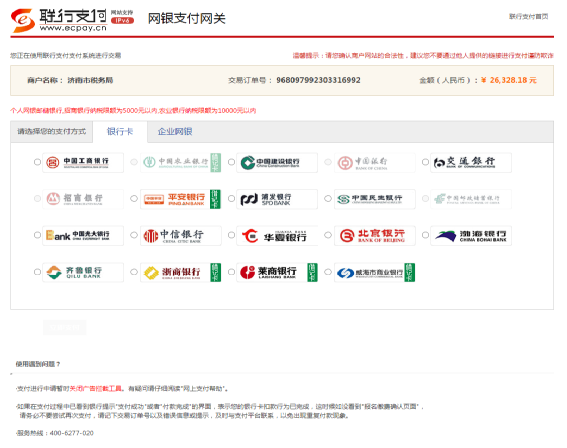Viewport: 567px width, 448px height.
Task: Click the 请选择您的支付方式 label
Action: click(52, 132)
